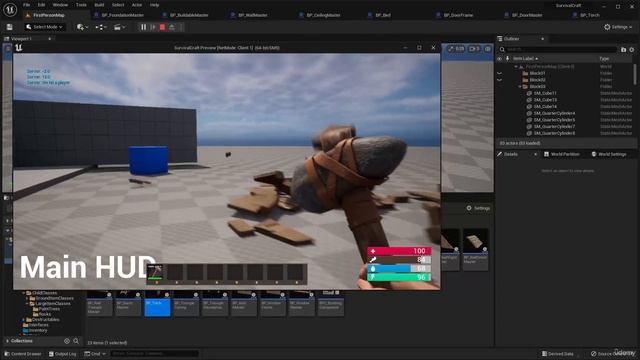
Task: Open Outliner settings gear
Action: [x=632, y=49]
